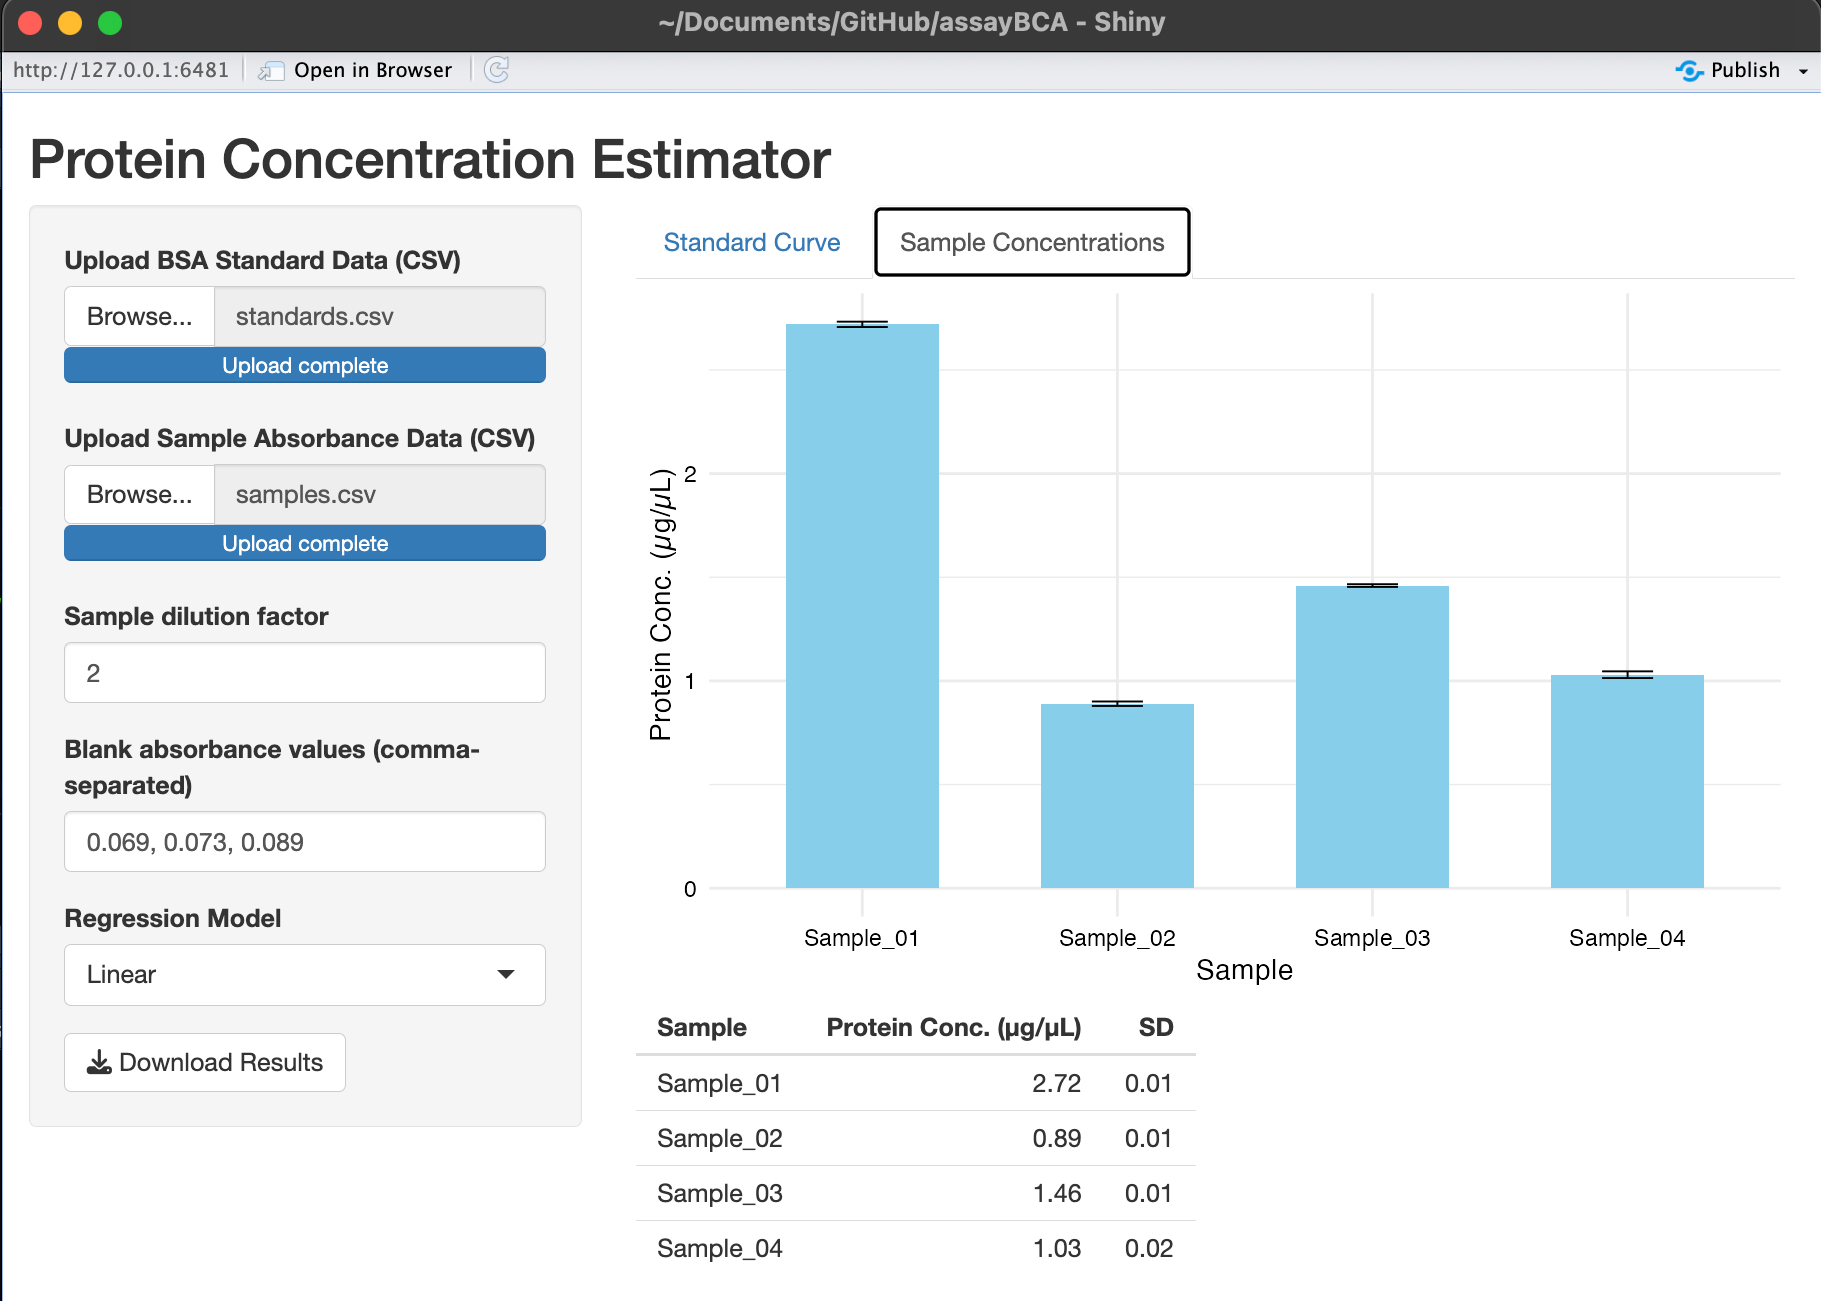Click the green macOS fullscreen button

110,23
